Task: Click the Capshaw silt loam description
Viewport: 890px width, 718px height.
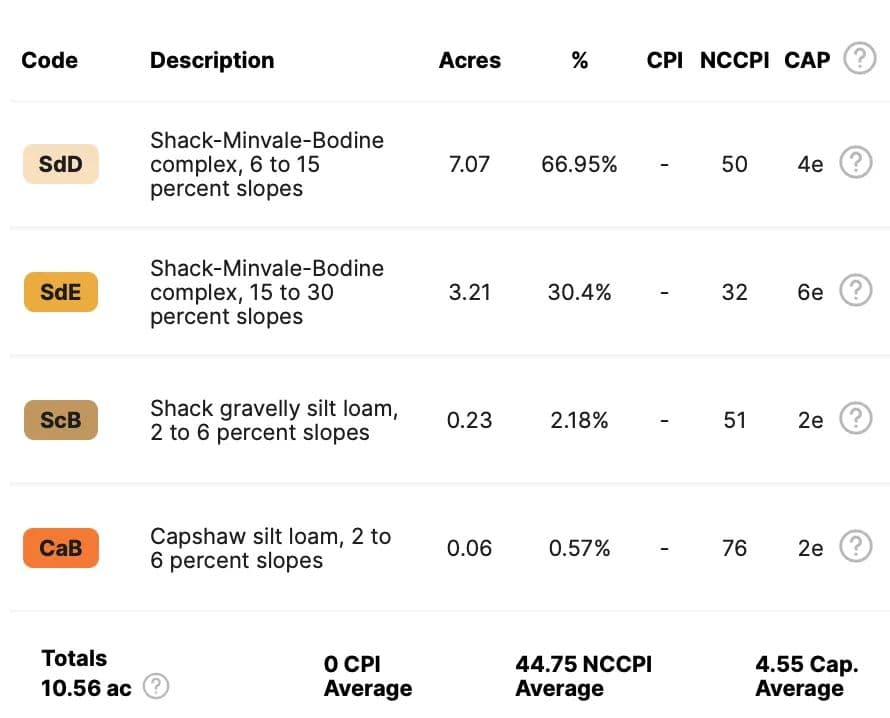Action: coord(270,548)
